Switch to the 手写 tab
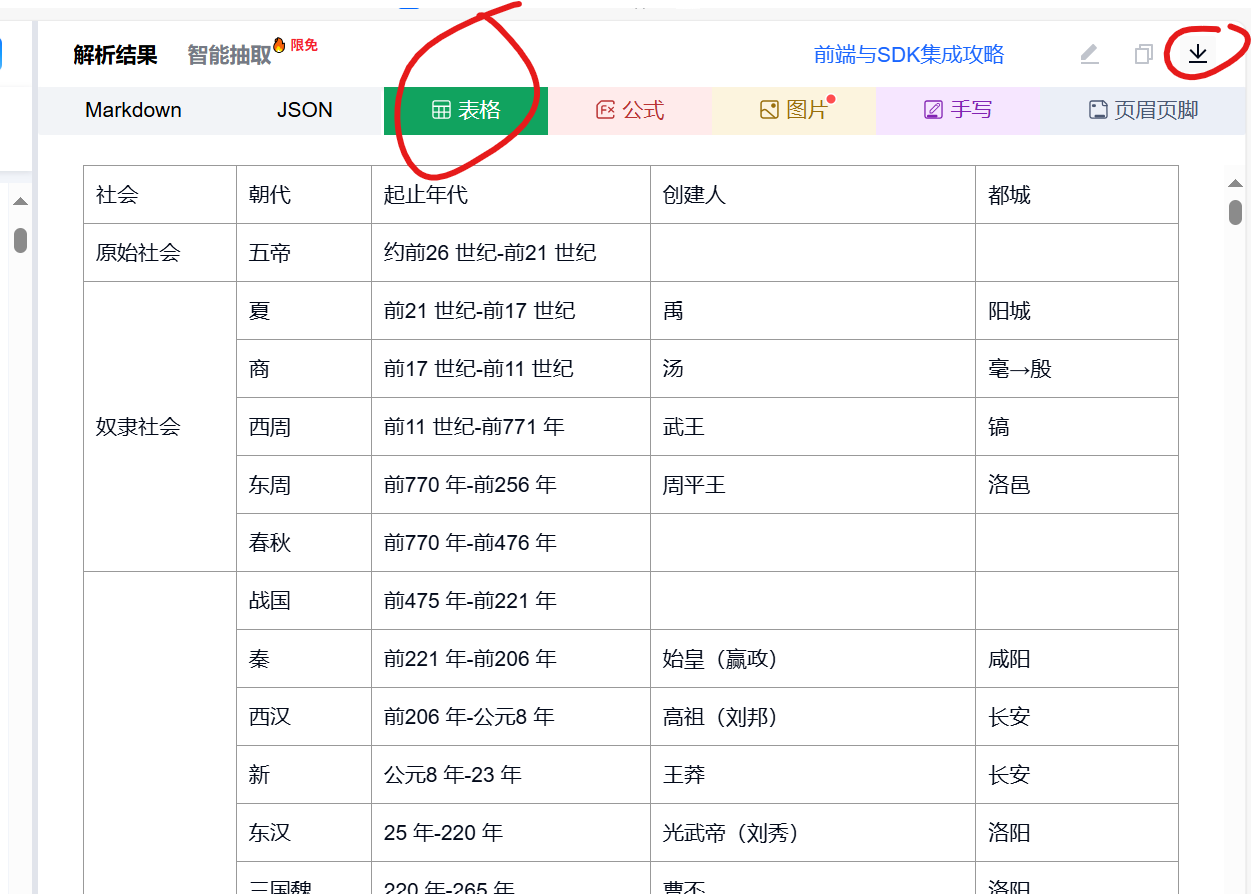1255x894 pixels. point(958,110)
